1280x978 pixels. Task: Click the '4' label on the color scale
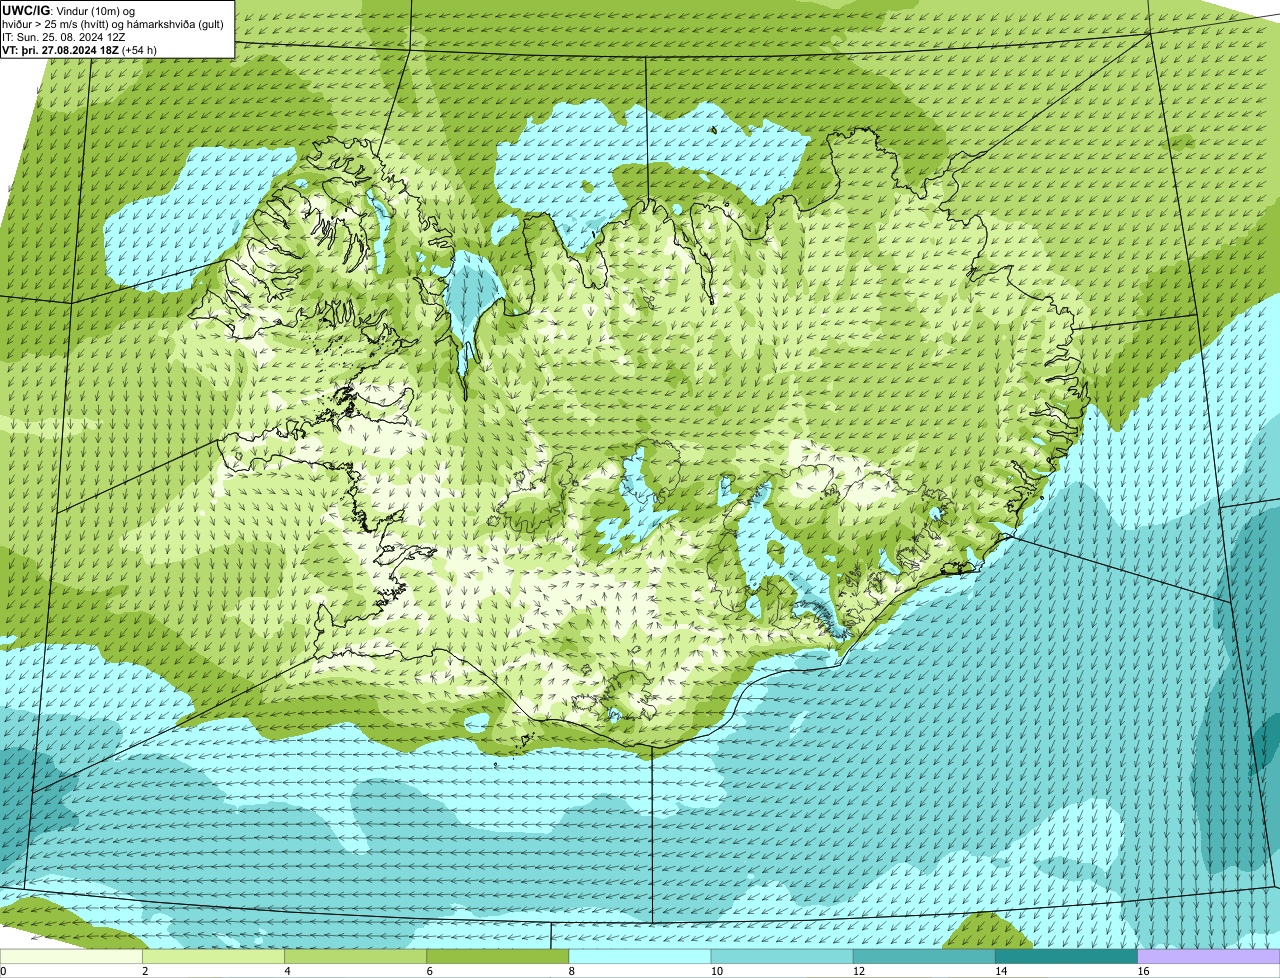point(287,971)
